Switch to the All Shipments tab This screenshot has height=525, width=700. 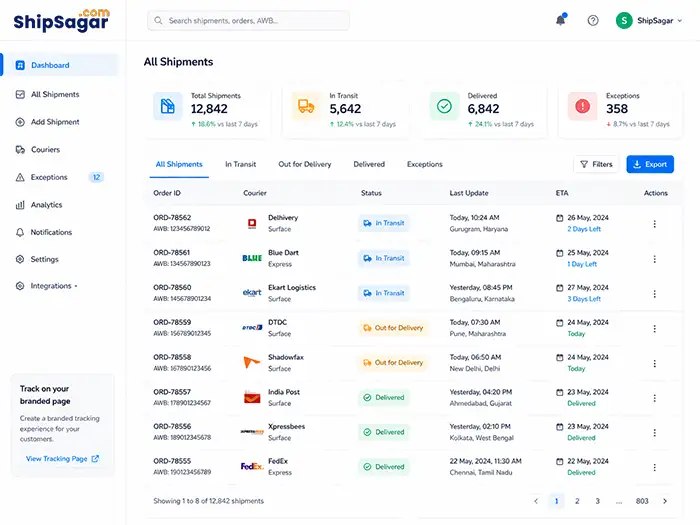(179, 164)
